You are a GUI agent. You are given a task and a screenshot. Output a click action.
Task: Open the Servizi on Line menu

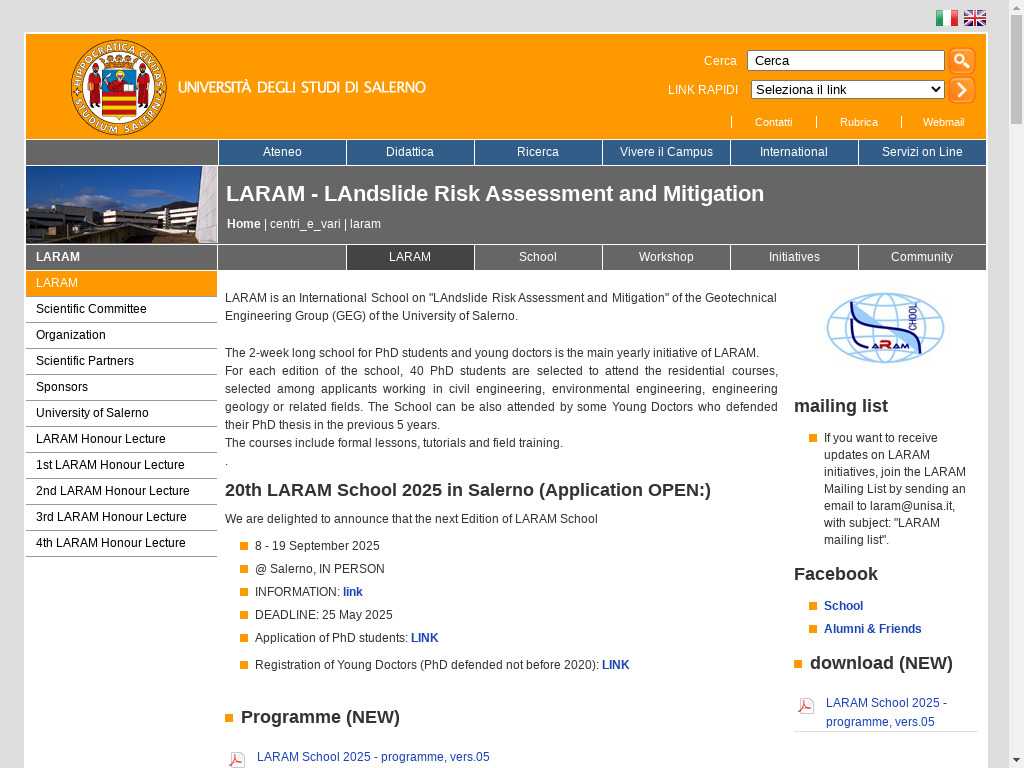(922, 152)
